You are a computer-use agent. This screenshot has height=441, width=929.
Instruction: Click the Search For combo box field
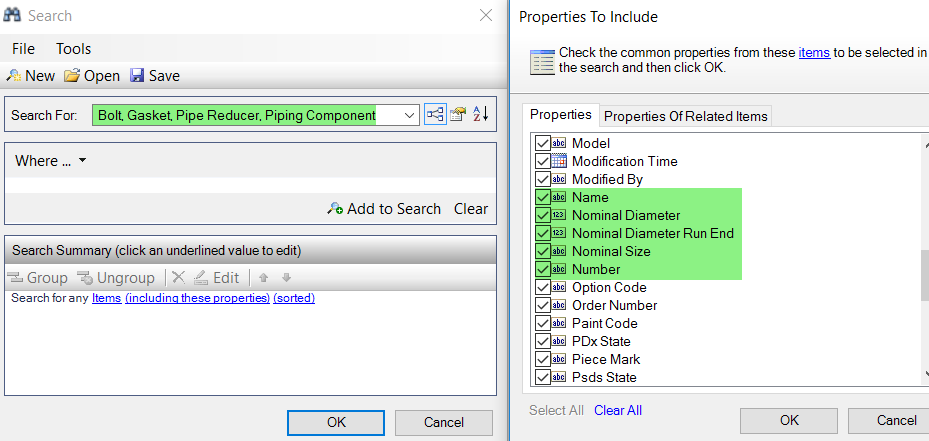(256, 115)
